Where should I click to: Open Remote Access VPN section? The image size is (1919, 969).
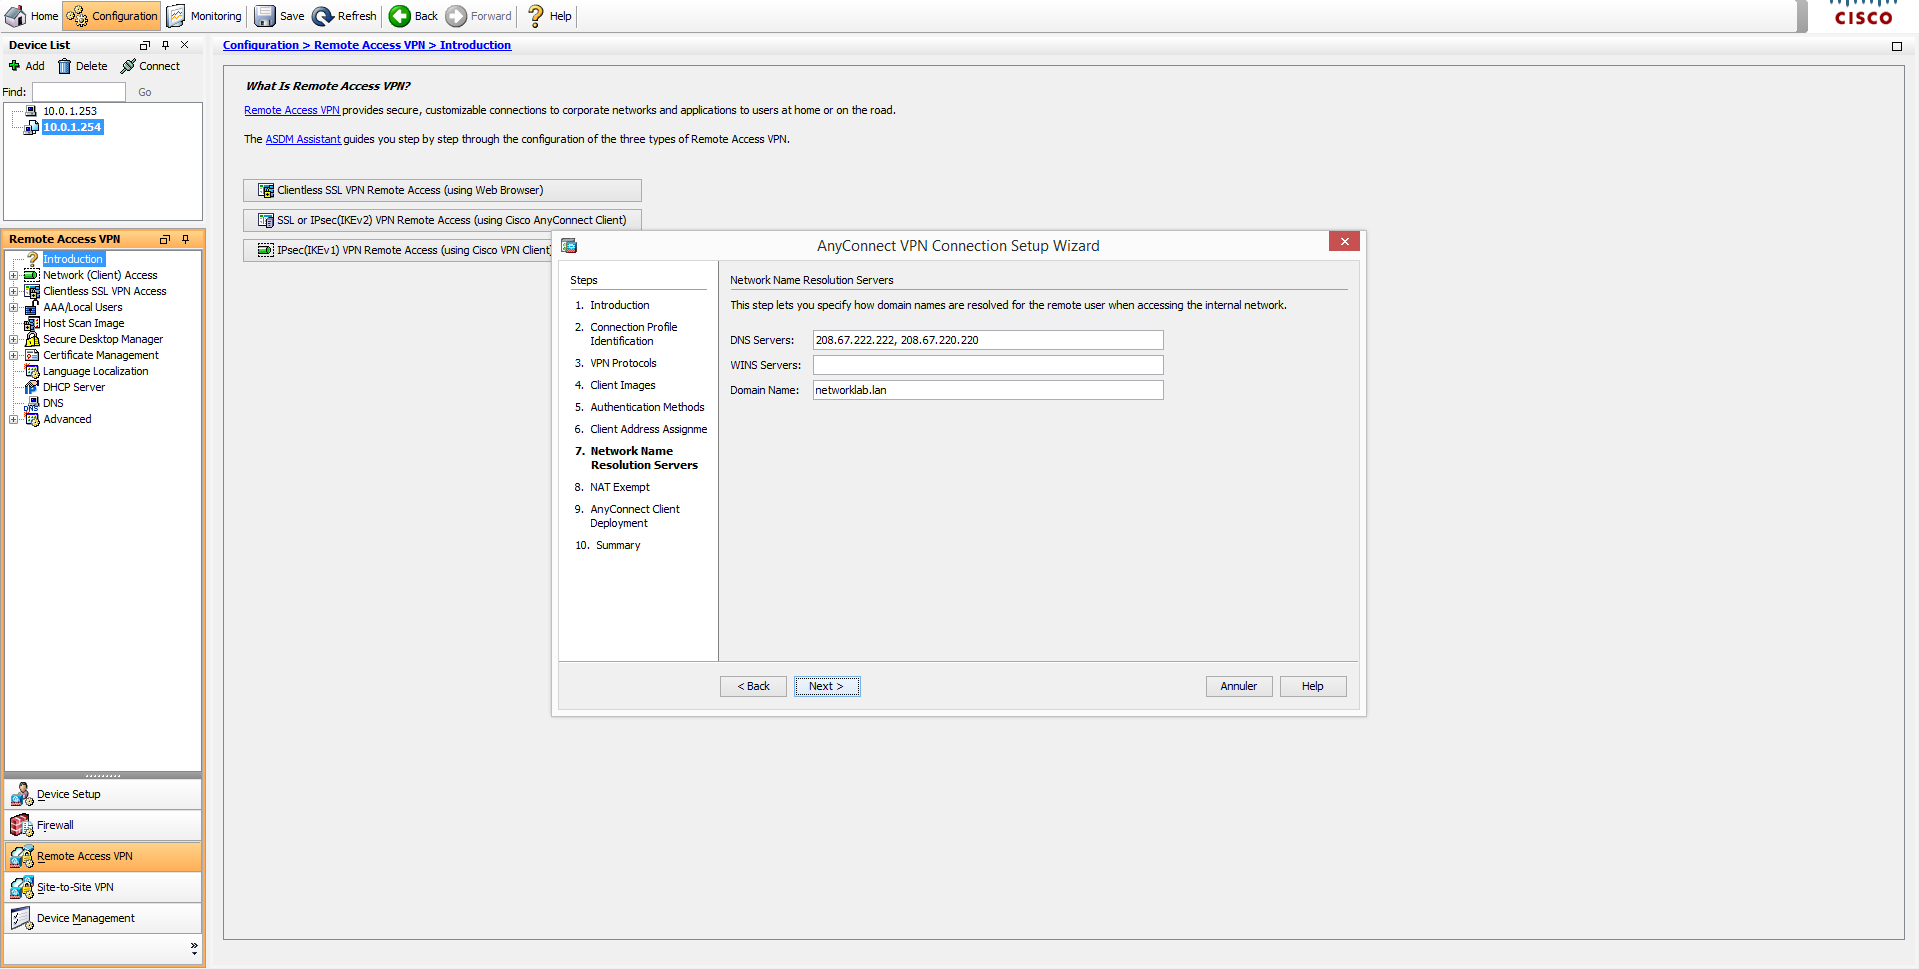(x=103, y=856)
